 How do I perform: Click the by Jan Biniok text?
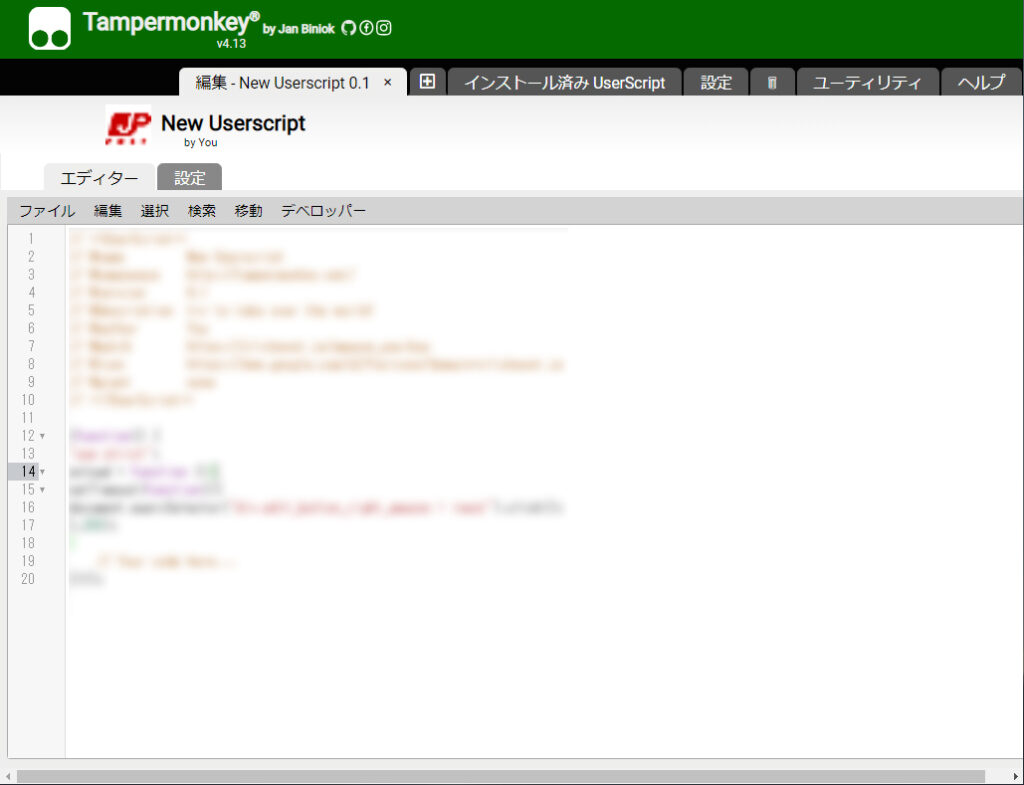click(x=298, y=29)
